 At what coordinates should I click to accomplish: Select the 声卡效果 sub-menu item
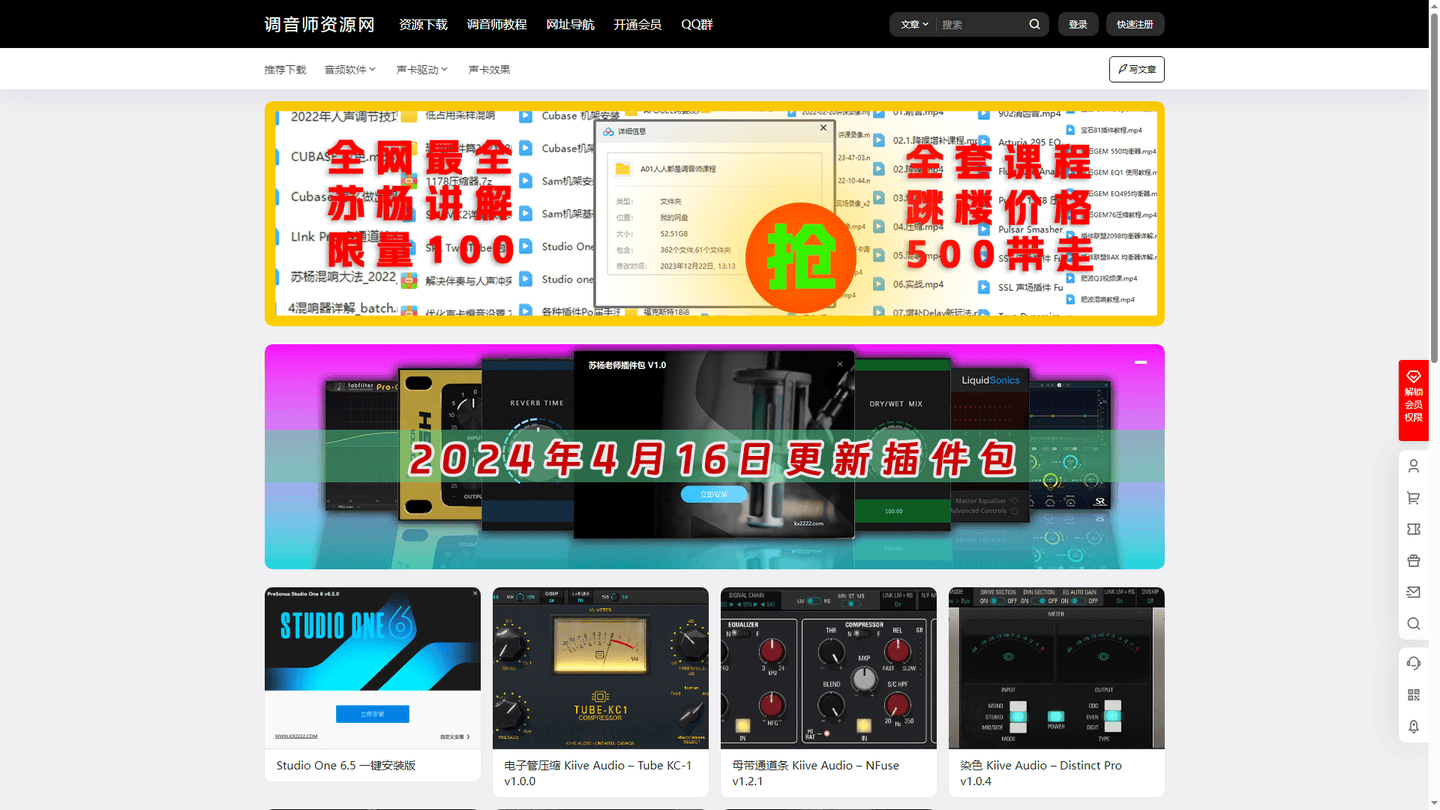point(489,69)
